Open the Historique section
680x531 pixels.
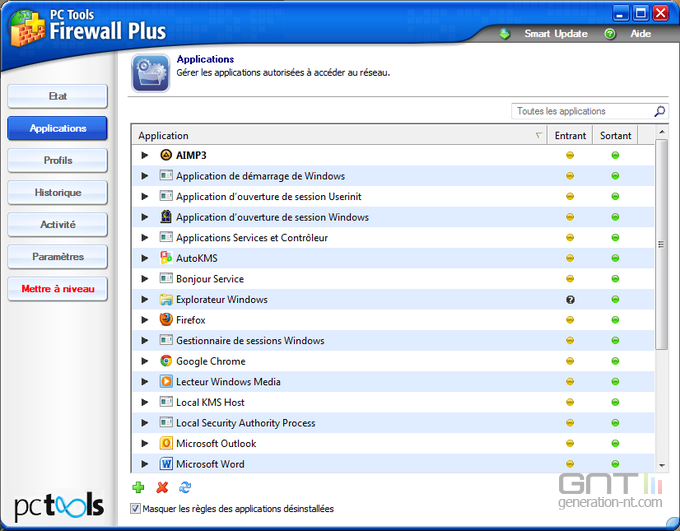click(x=57, y=193)
